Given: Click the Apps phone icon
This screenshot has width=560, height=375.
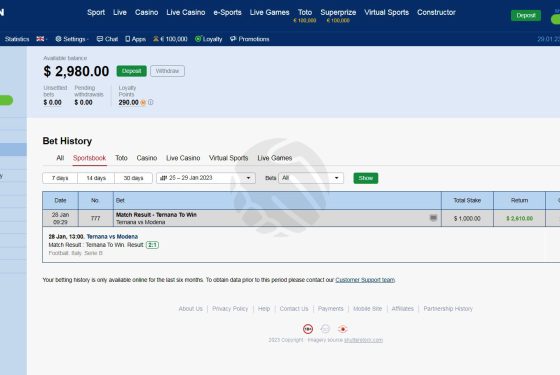Looking at the screenshot, I should coord(128,39).
